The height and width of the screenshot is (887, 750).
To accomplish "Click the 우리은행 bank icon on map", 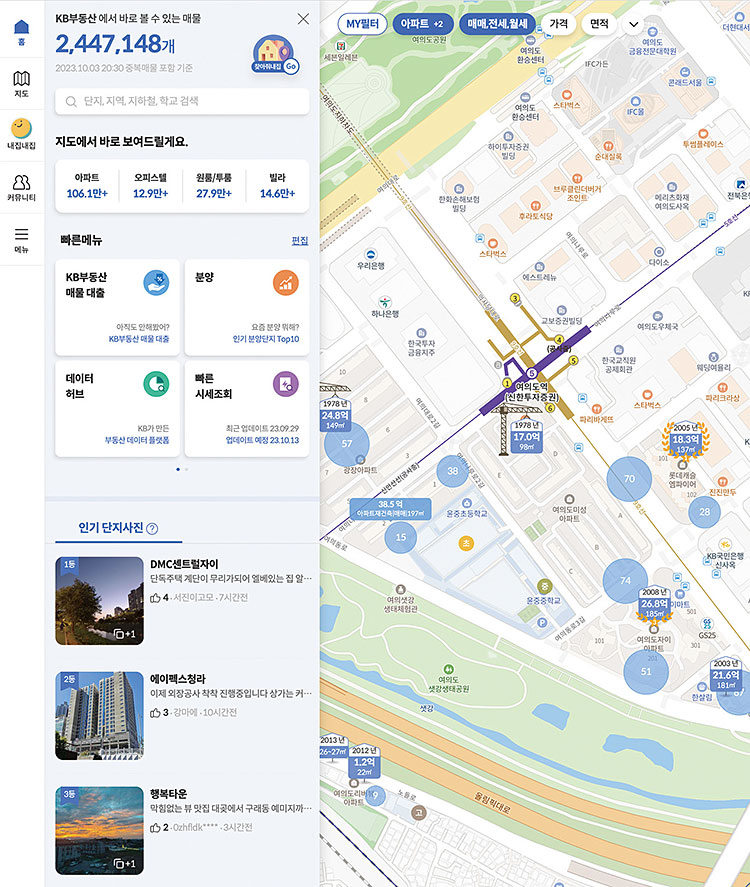I will tap(371, 255).
